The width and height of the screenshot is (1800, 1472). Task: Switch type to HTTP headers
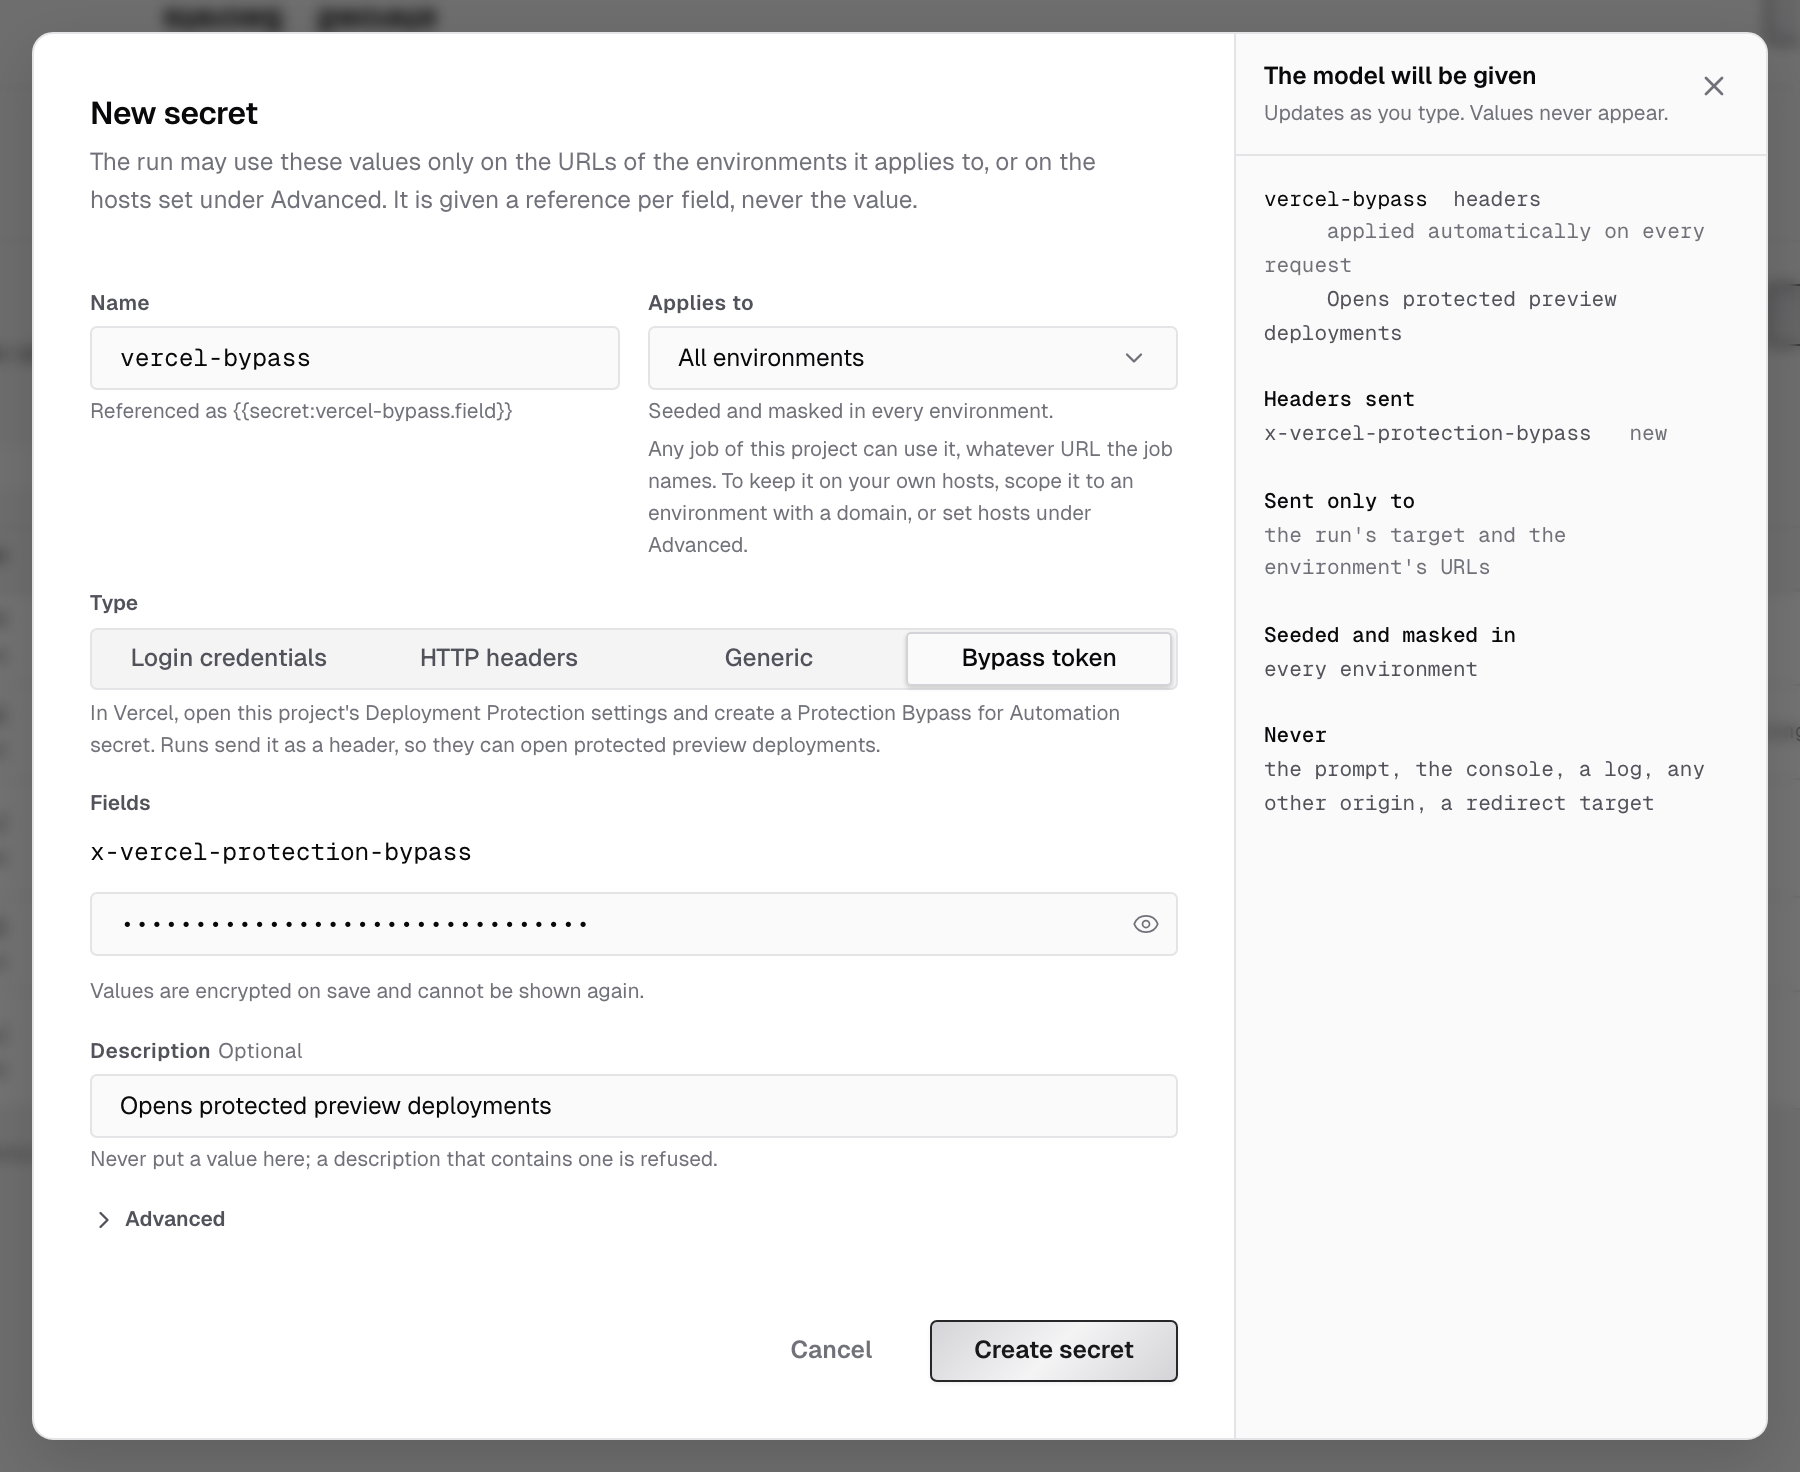pyautogui.click(x=499, y=658)
